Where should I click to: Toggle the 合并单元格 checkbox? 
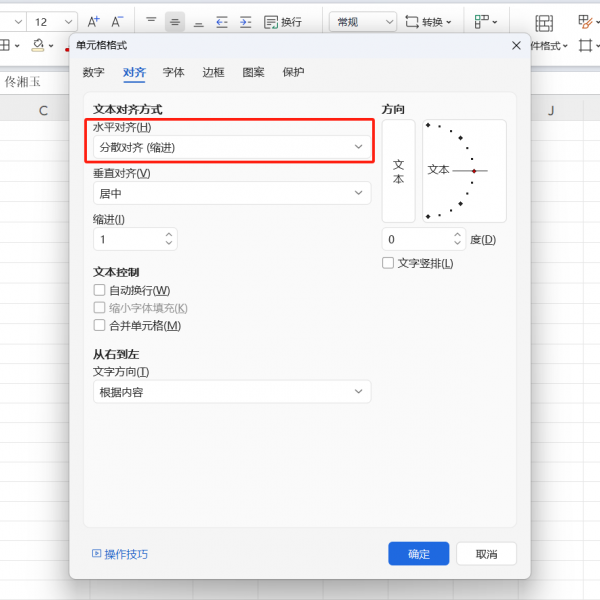tap(99, 326)
